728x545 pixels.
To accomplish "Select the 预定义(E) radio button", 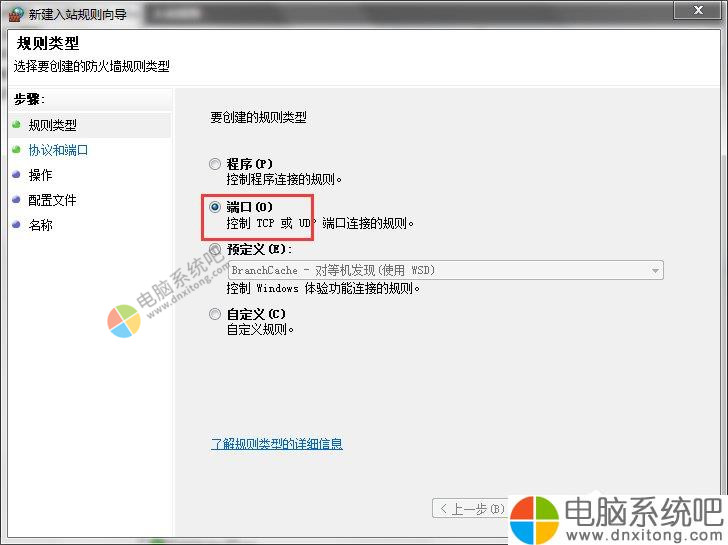I will (x=214, y=249).
